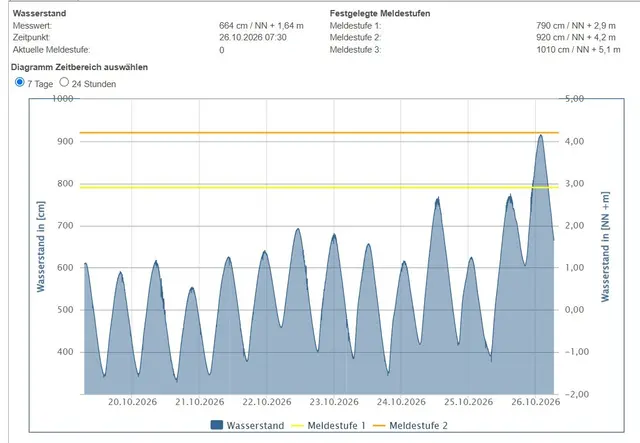
Task: Click the orange Meldestufe 2 threshold line in chart
Action: coord(319,133)
